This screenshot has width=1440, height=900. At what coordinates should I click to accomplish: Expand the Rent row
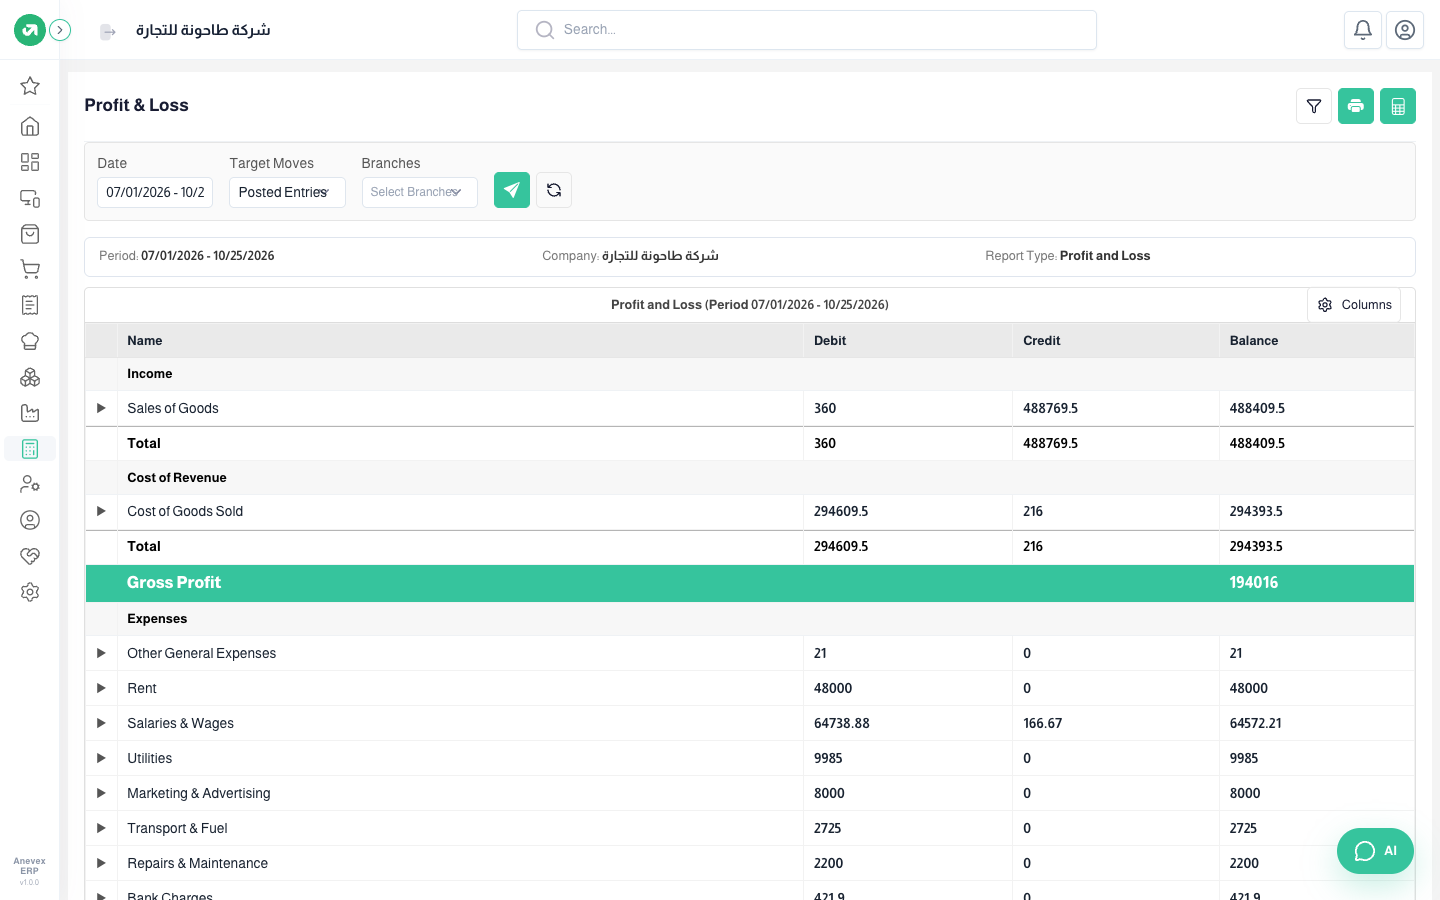point(101,688)
